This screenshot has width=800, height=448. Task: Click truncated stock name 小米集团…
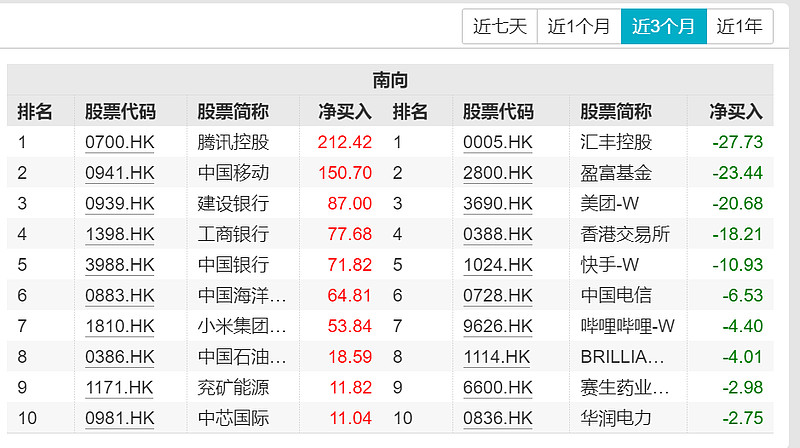[x=242, y=326]
